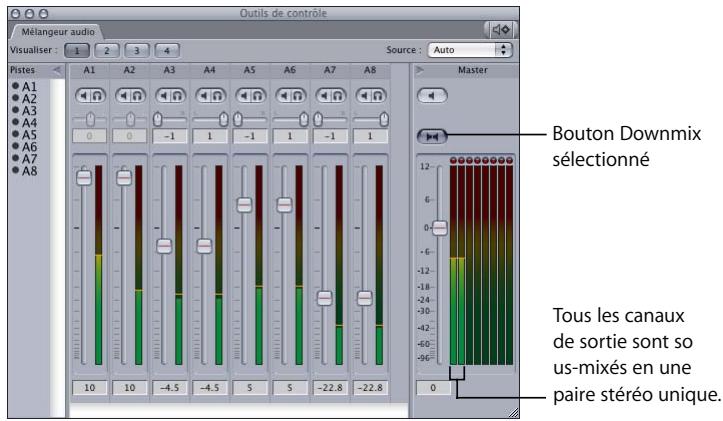
Task: Toggle visibility dot for track A2
Action: [x=15, y=98]
